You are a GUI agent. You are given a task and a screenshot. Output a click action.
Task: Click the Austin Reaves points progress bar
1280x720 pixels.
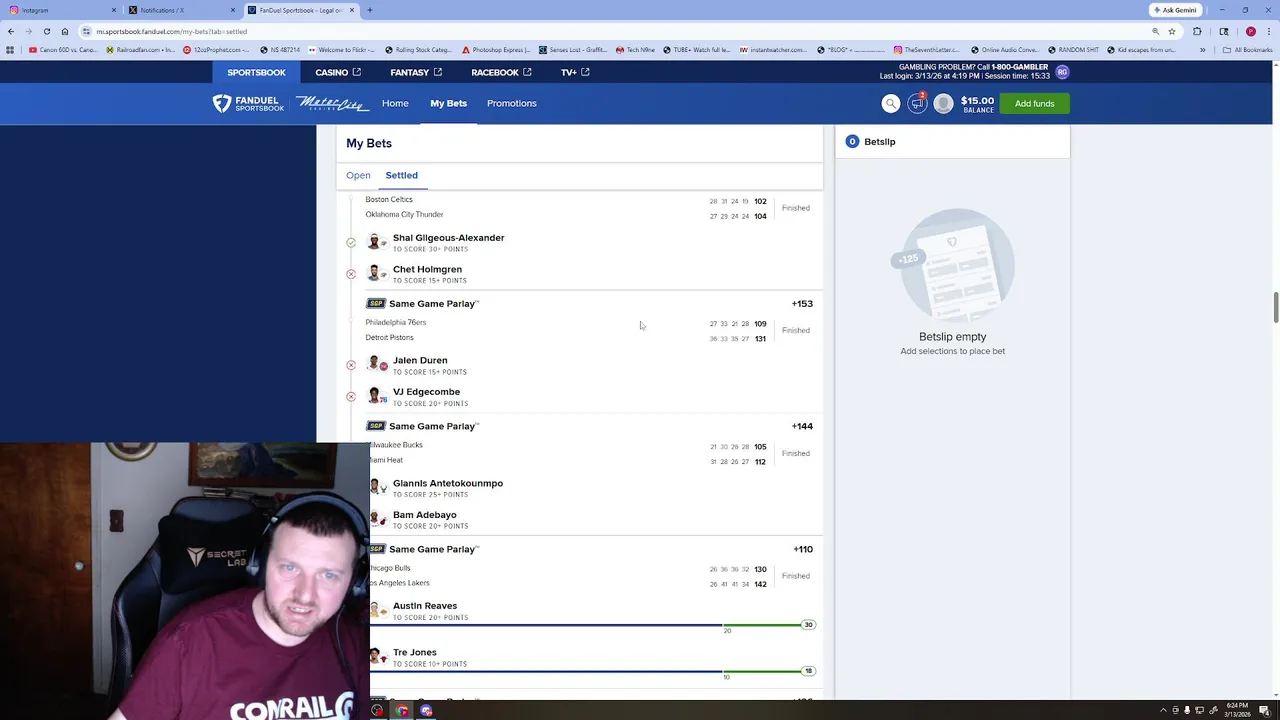[594, 625]
